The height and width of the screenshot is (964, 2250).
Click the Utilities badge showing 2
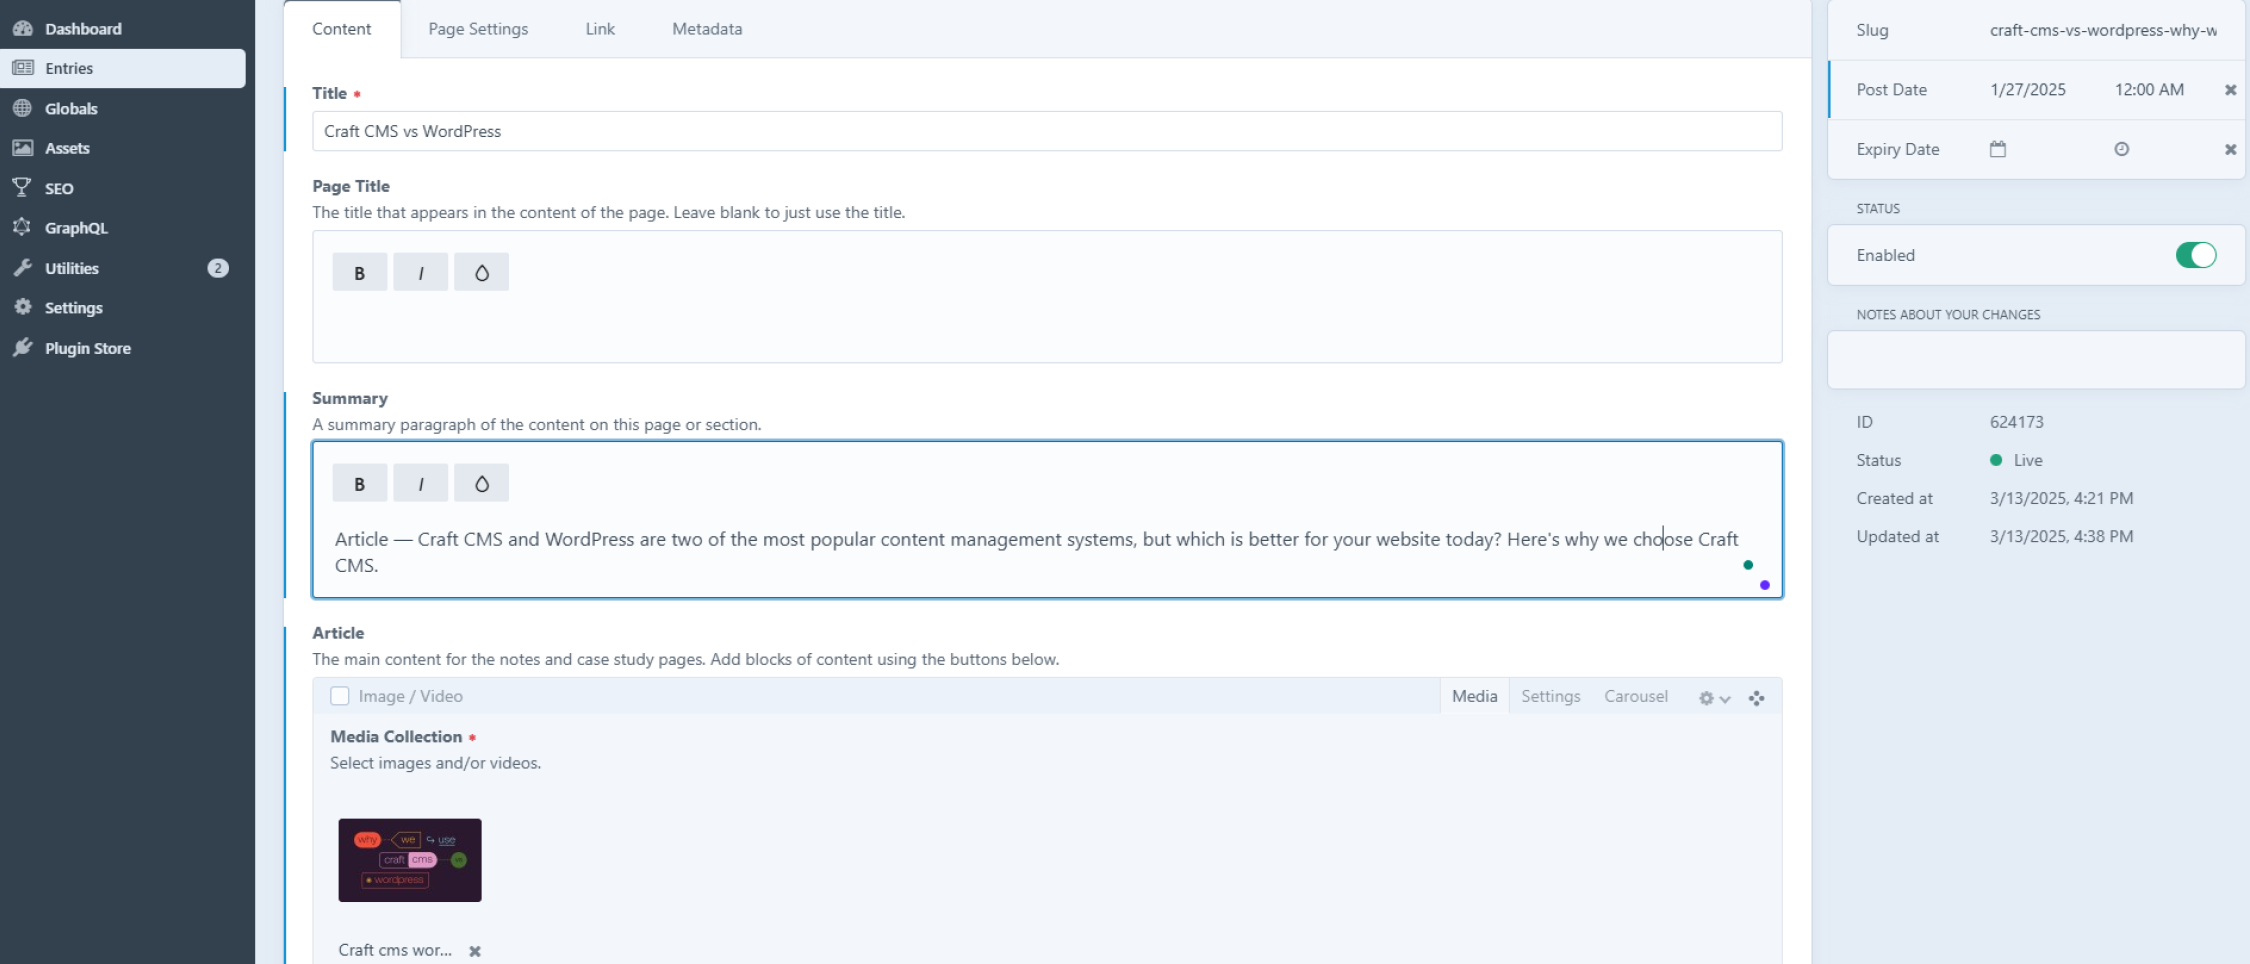coord(217,268)
